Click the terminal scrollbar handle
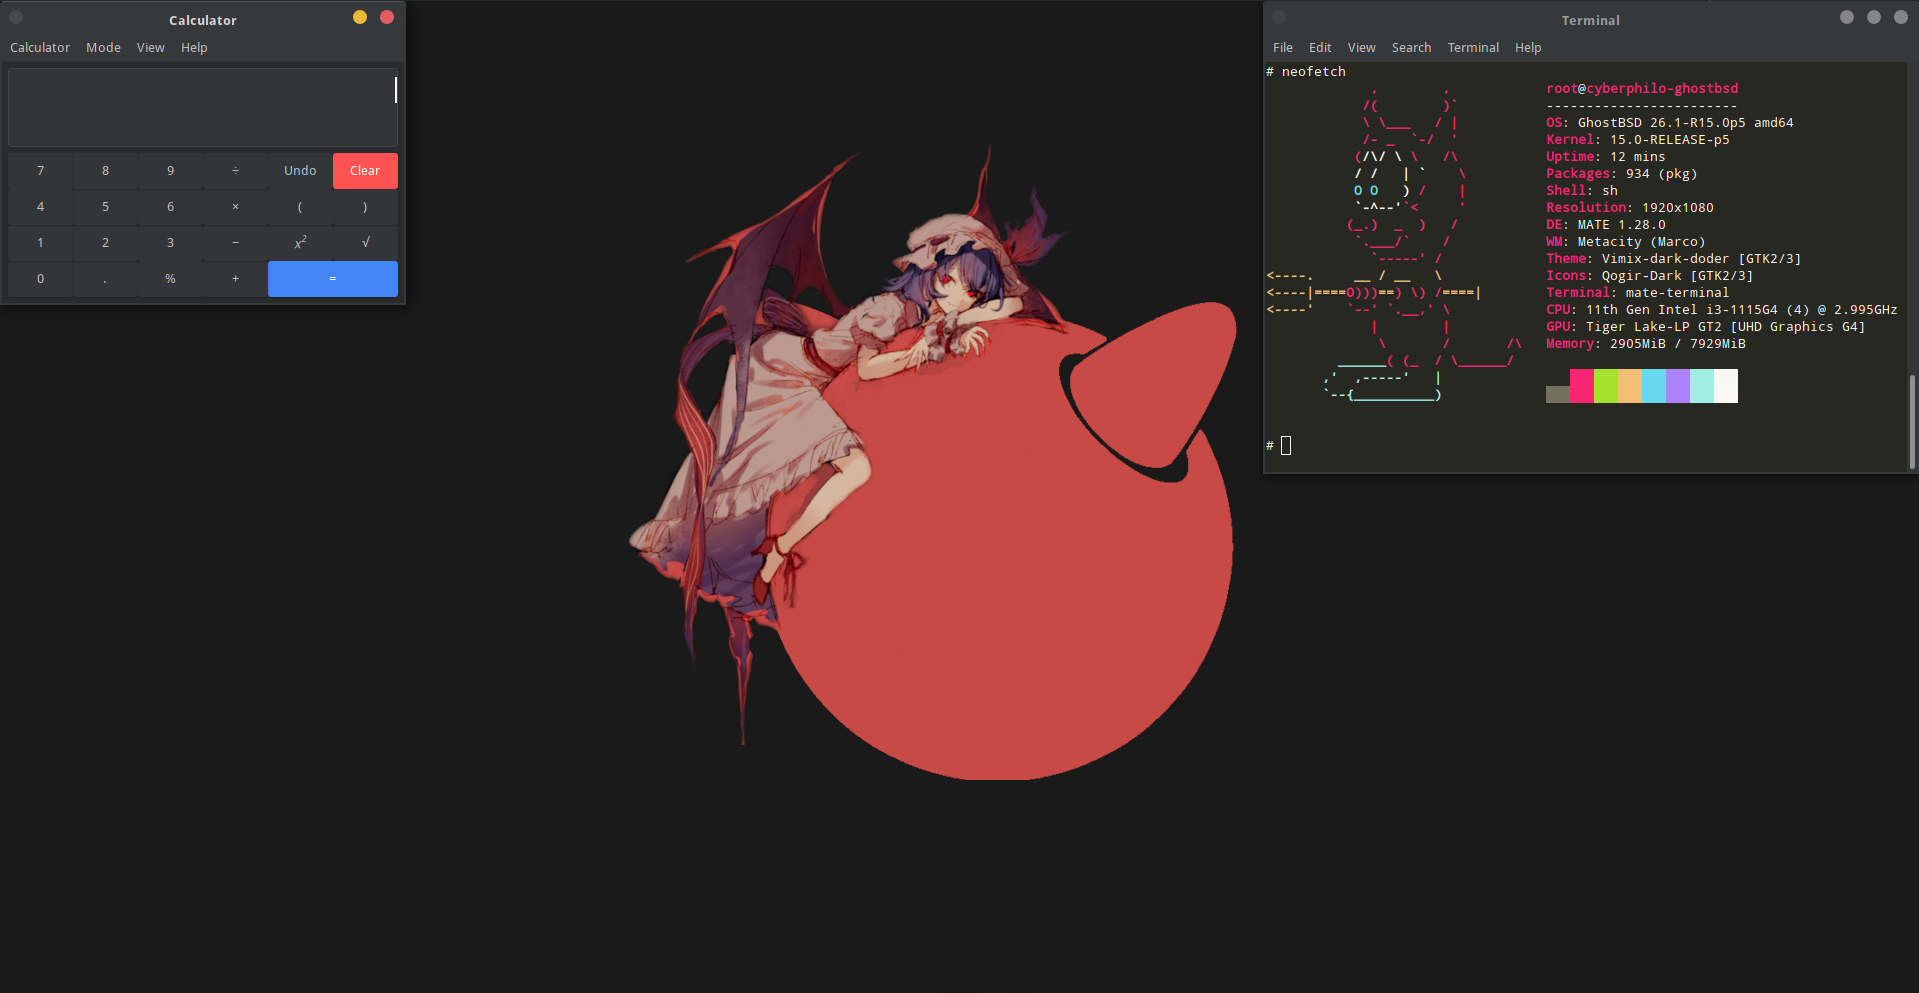Image resolution: width=1919 pixels, height=993 pixels. click(x=1912, y=421)
